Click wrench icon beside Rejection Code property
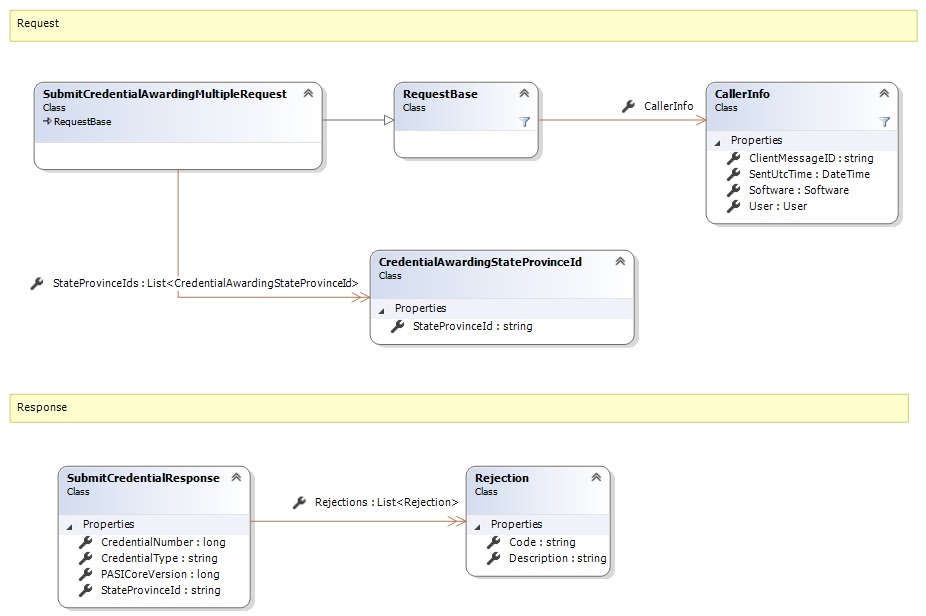 pyautogui.click(x=493, y=542)
